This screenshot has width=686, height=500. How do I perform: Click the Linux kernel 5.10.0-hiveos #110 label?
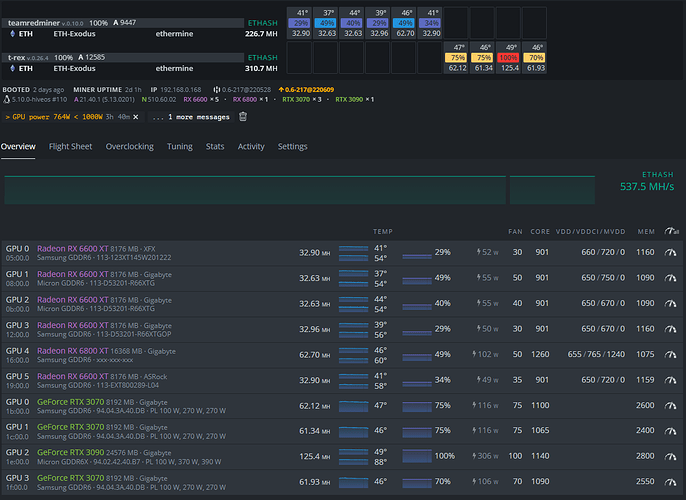tap(35, 100)
